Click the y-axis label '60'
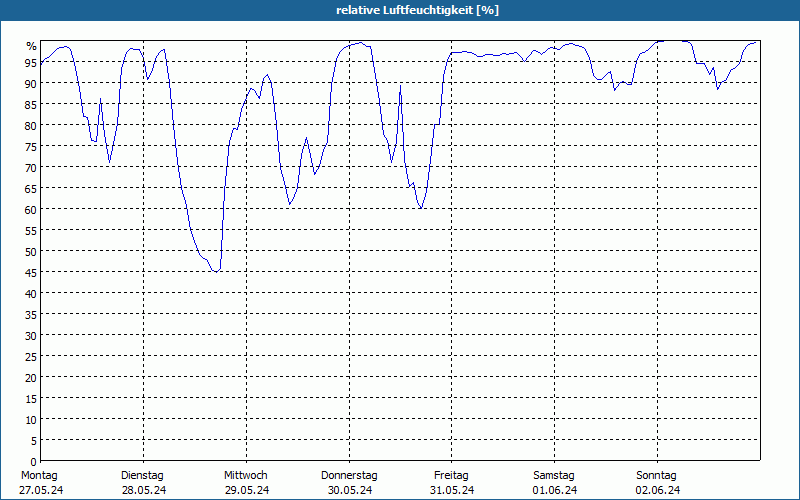Image resolution: width=800 pixels, height=500 pixels. coord(31,209)
